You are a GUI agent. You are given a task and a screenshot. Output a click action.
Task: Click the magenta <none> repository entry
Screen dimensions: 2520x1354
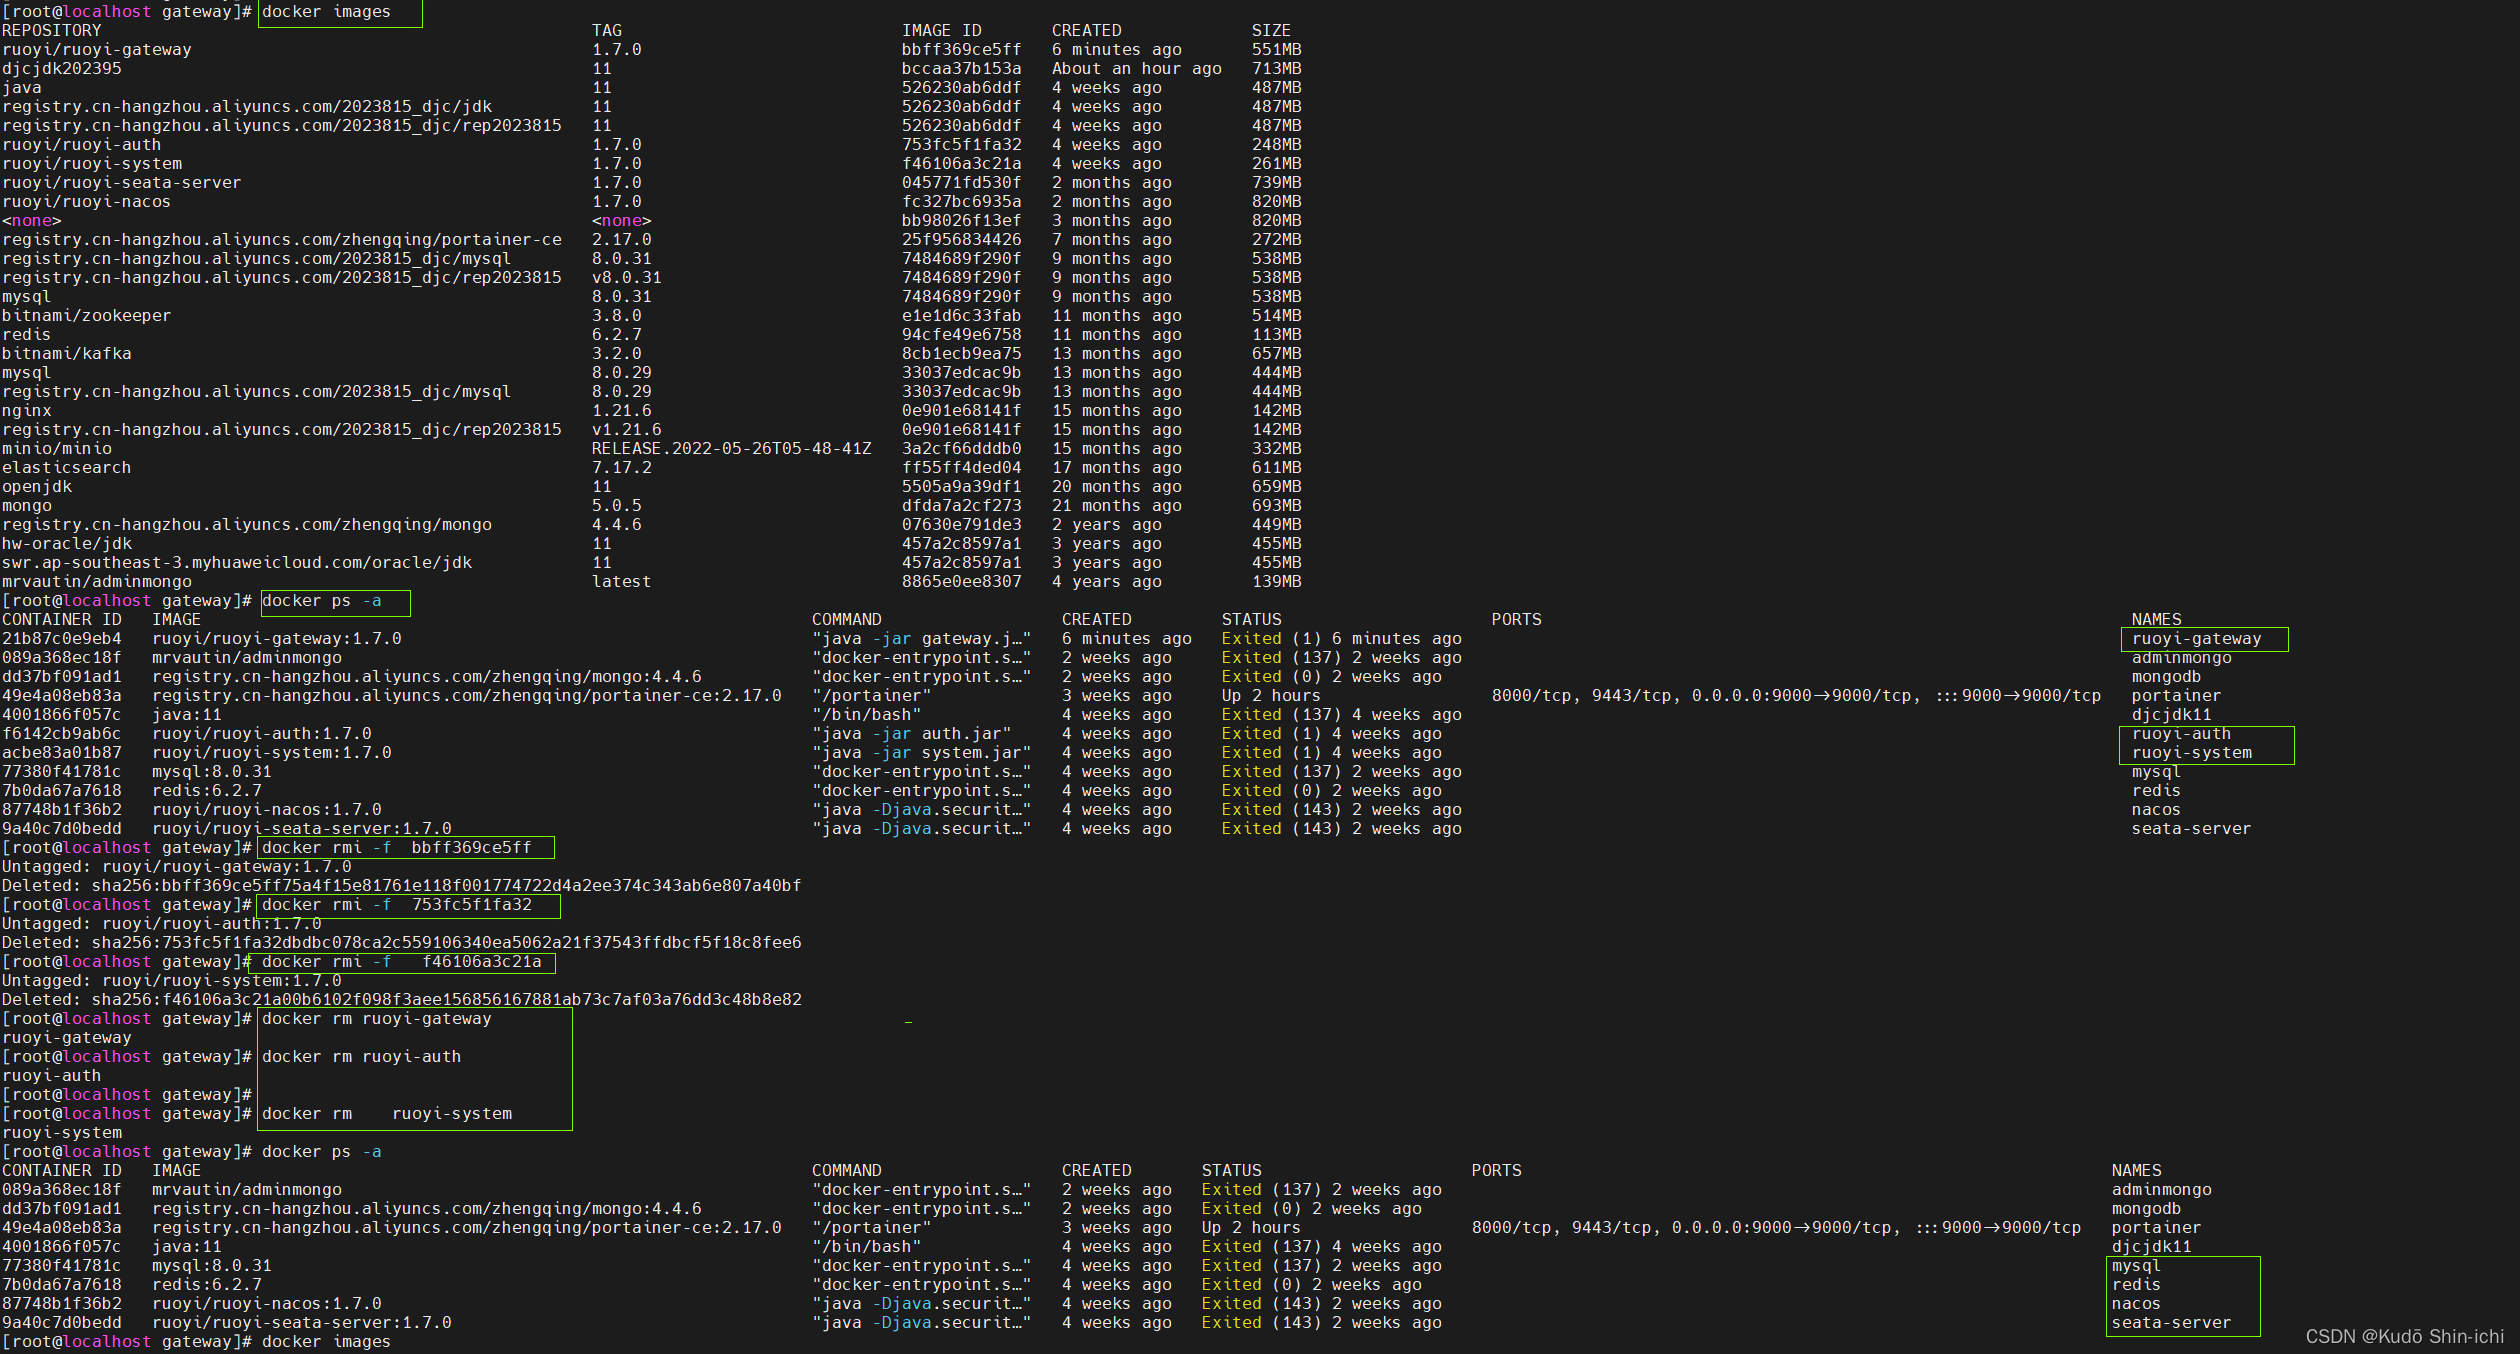click(x=32, y=221)
